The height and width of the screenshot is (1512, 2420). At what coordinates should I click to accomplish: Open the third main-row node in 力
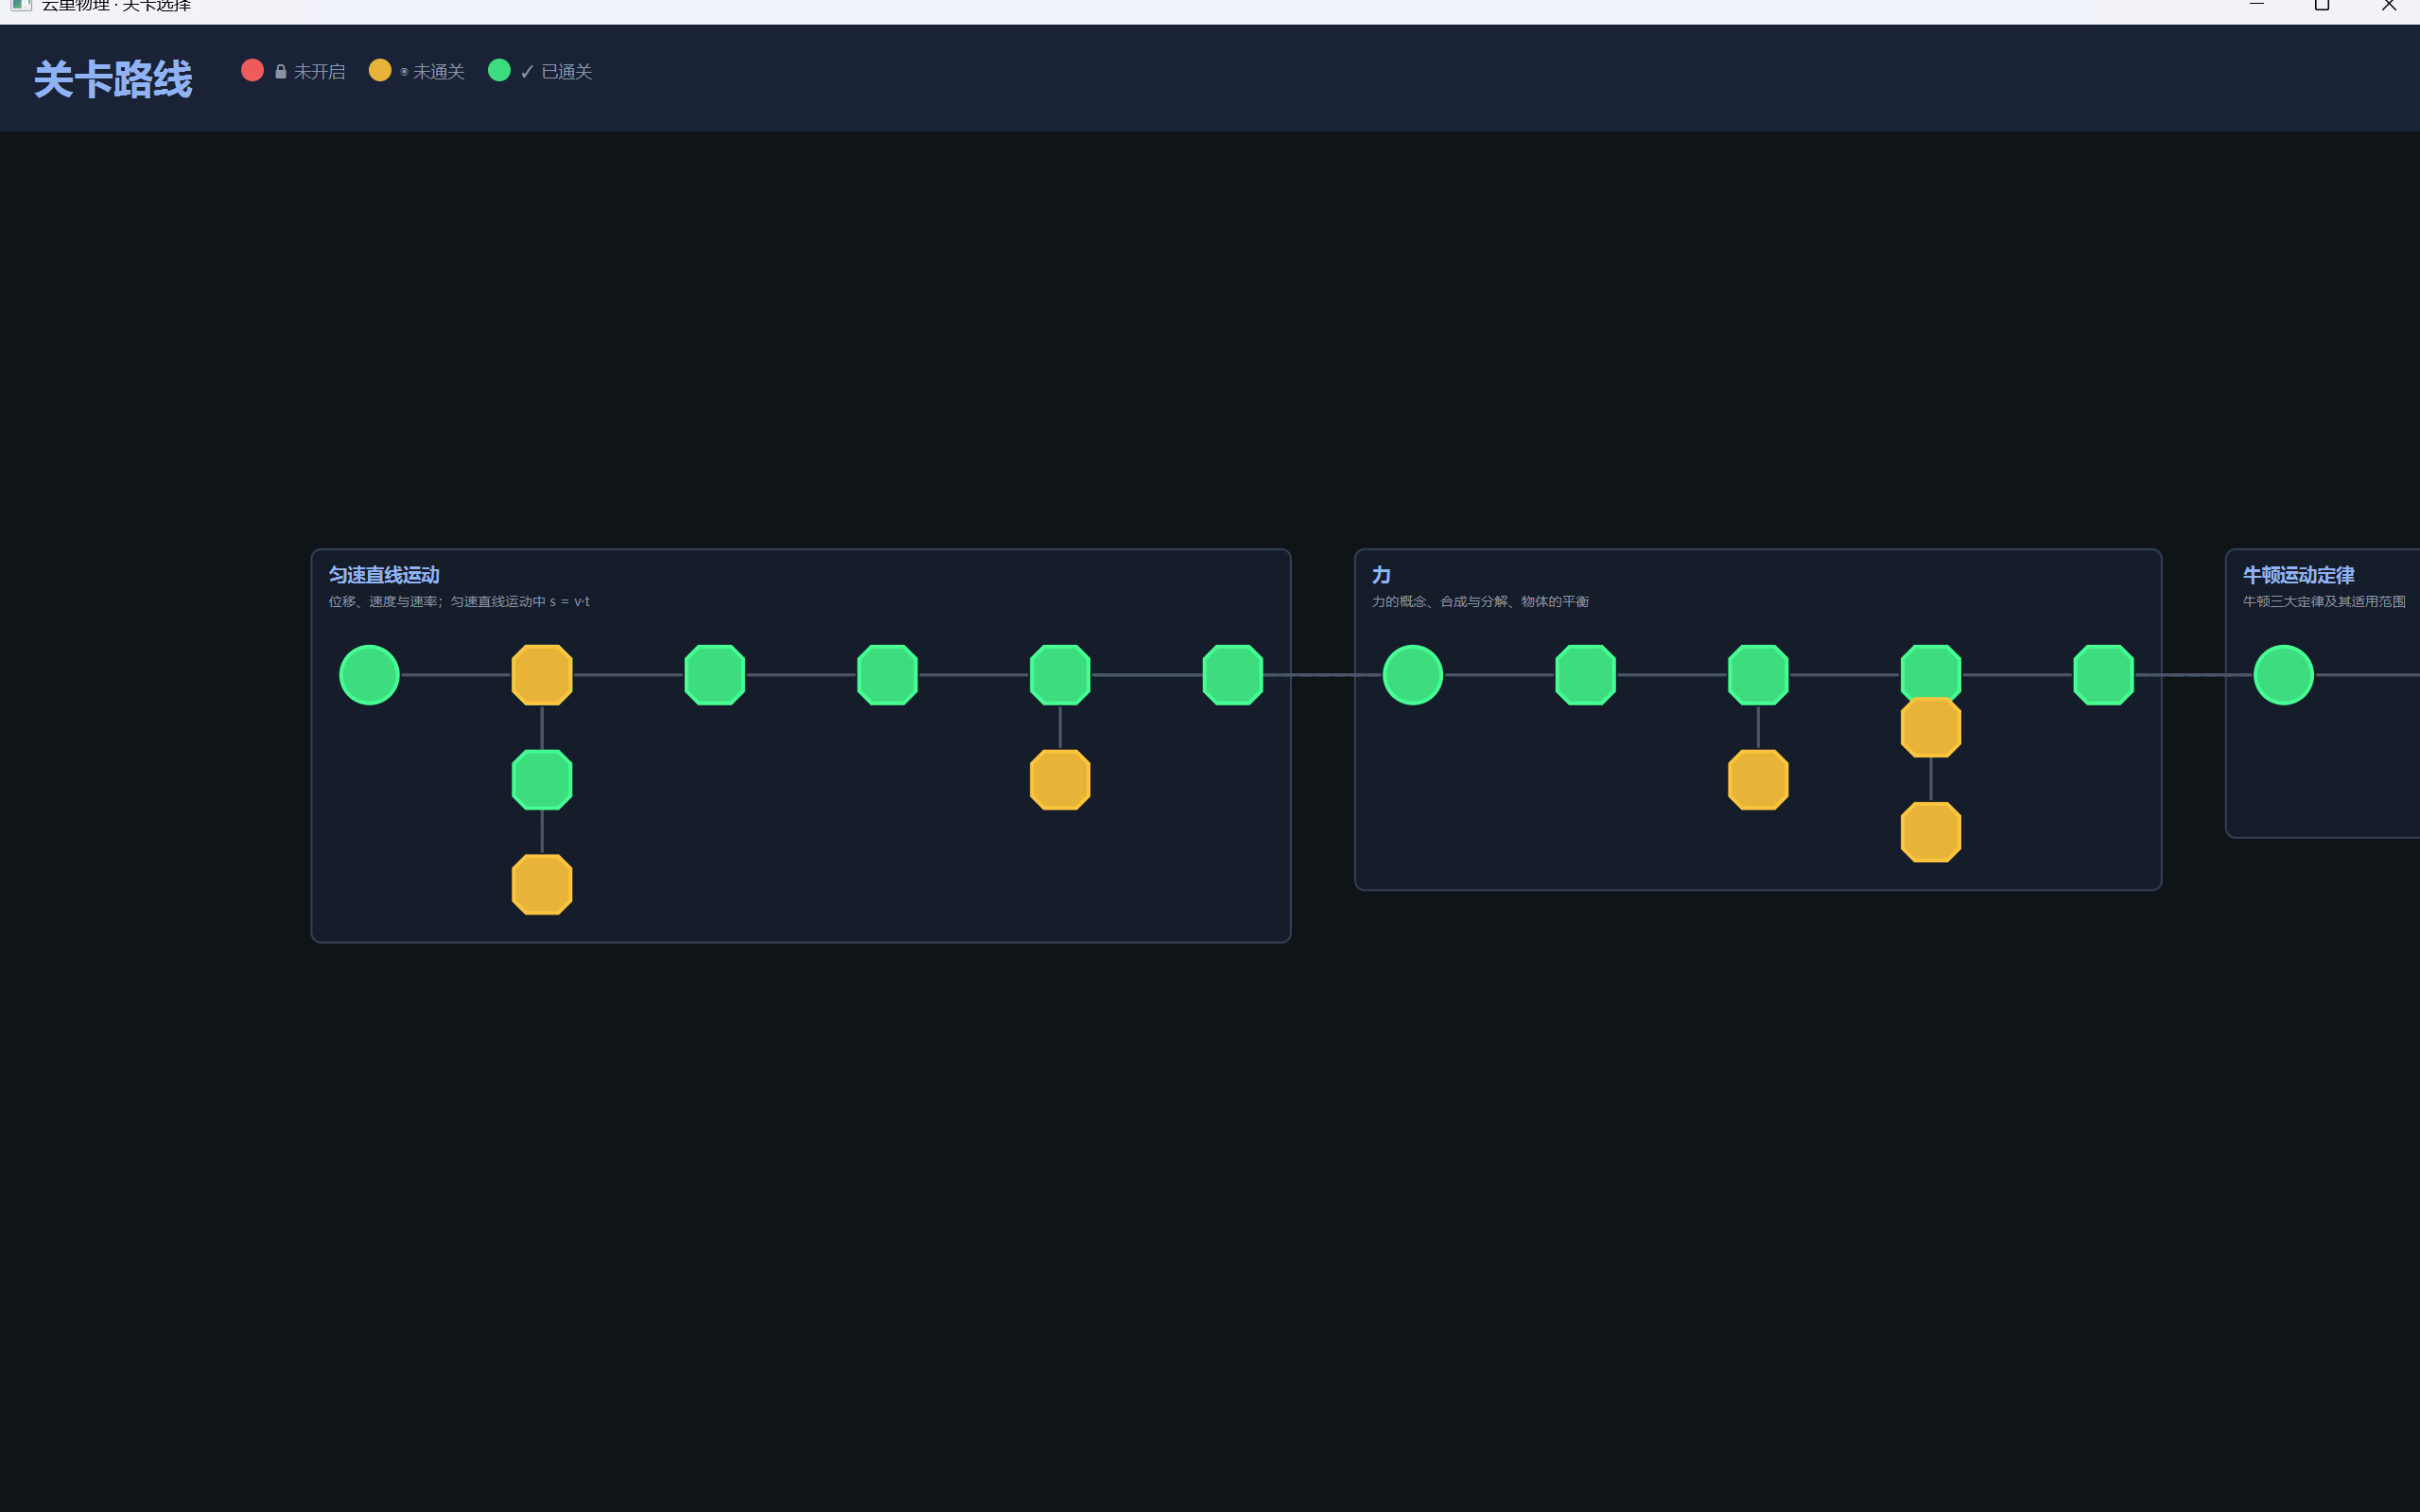(x=1758, y=675)
